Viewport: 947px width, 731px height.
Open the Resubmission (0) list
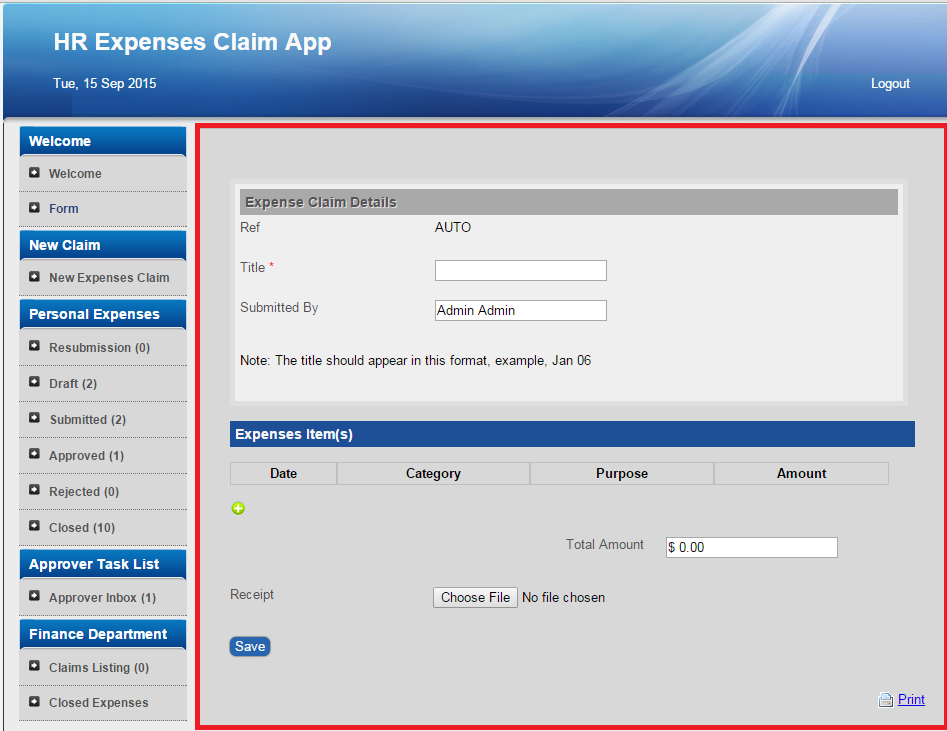(99, 348)
